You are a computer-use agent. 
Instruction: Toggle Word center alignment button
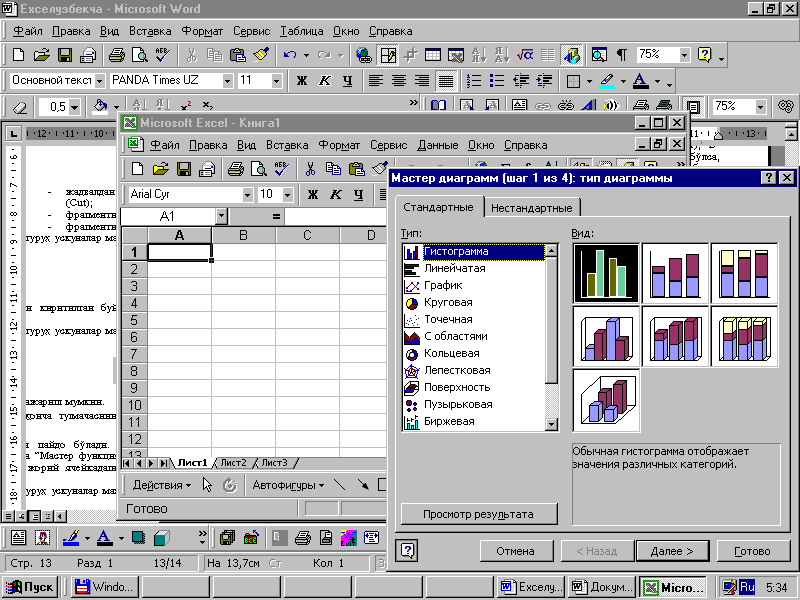click(399, 81)
